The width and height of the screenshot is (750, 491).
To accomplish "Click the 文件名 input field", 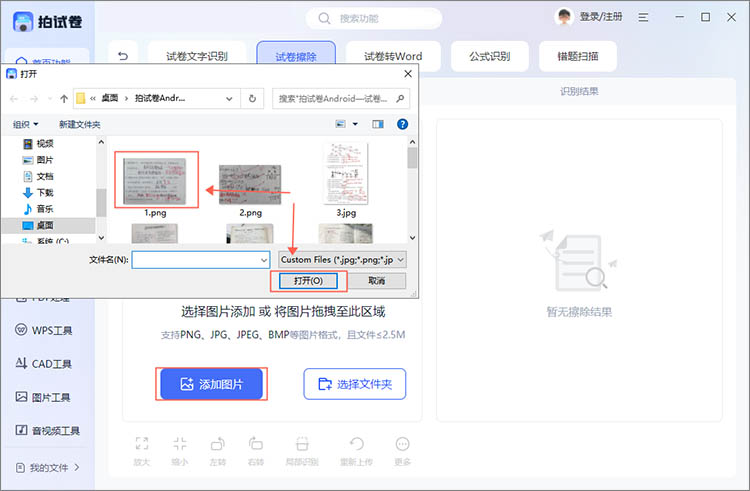I will coord(200,259).
